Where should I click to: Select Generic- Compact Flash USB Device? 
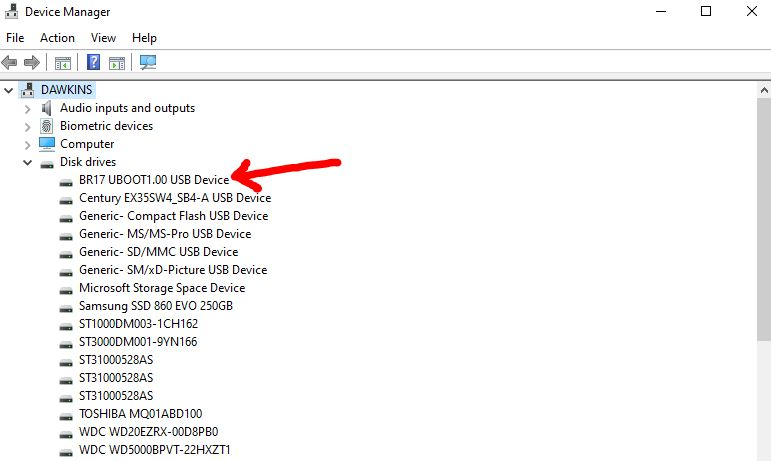coord(174,216)
